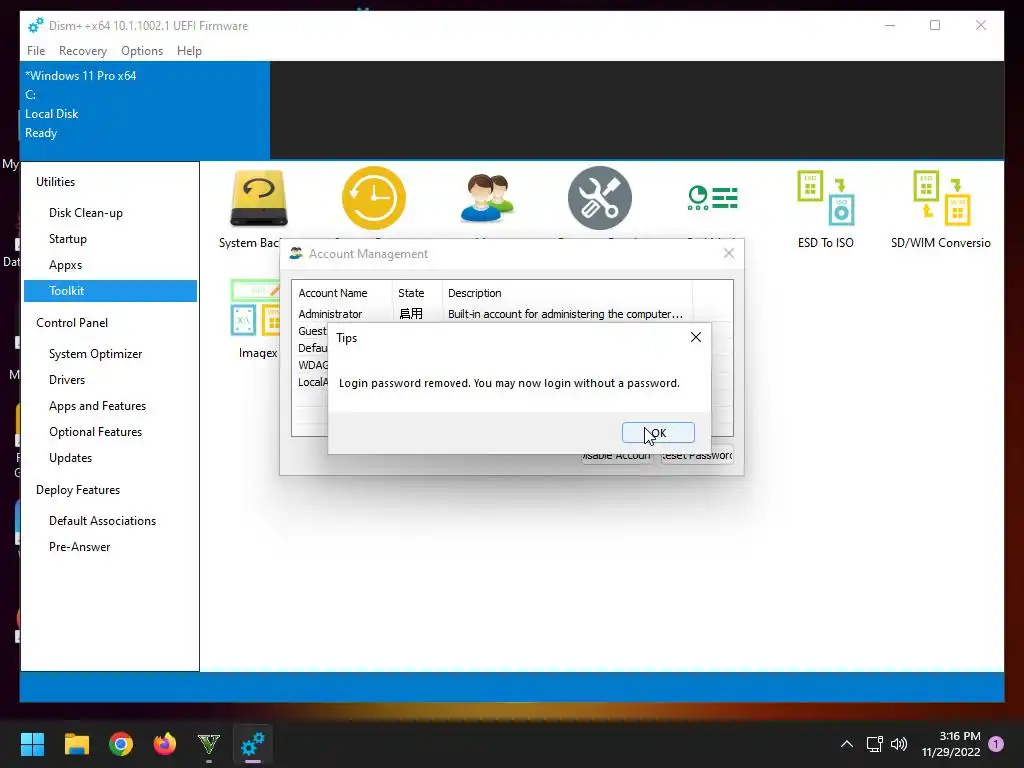Image resolution: width=1024 pixels, height=768 pixels.
Task: Select Disk Clean-up in sidebar
Action: coord(110,213)
